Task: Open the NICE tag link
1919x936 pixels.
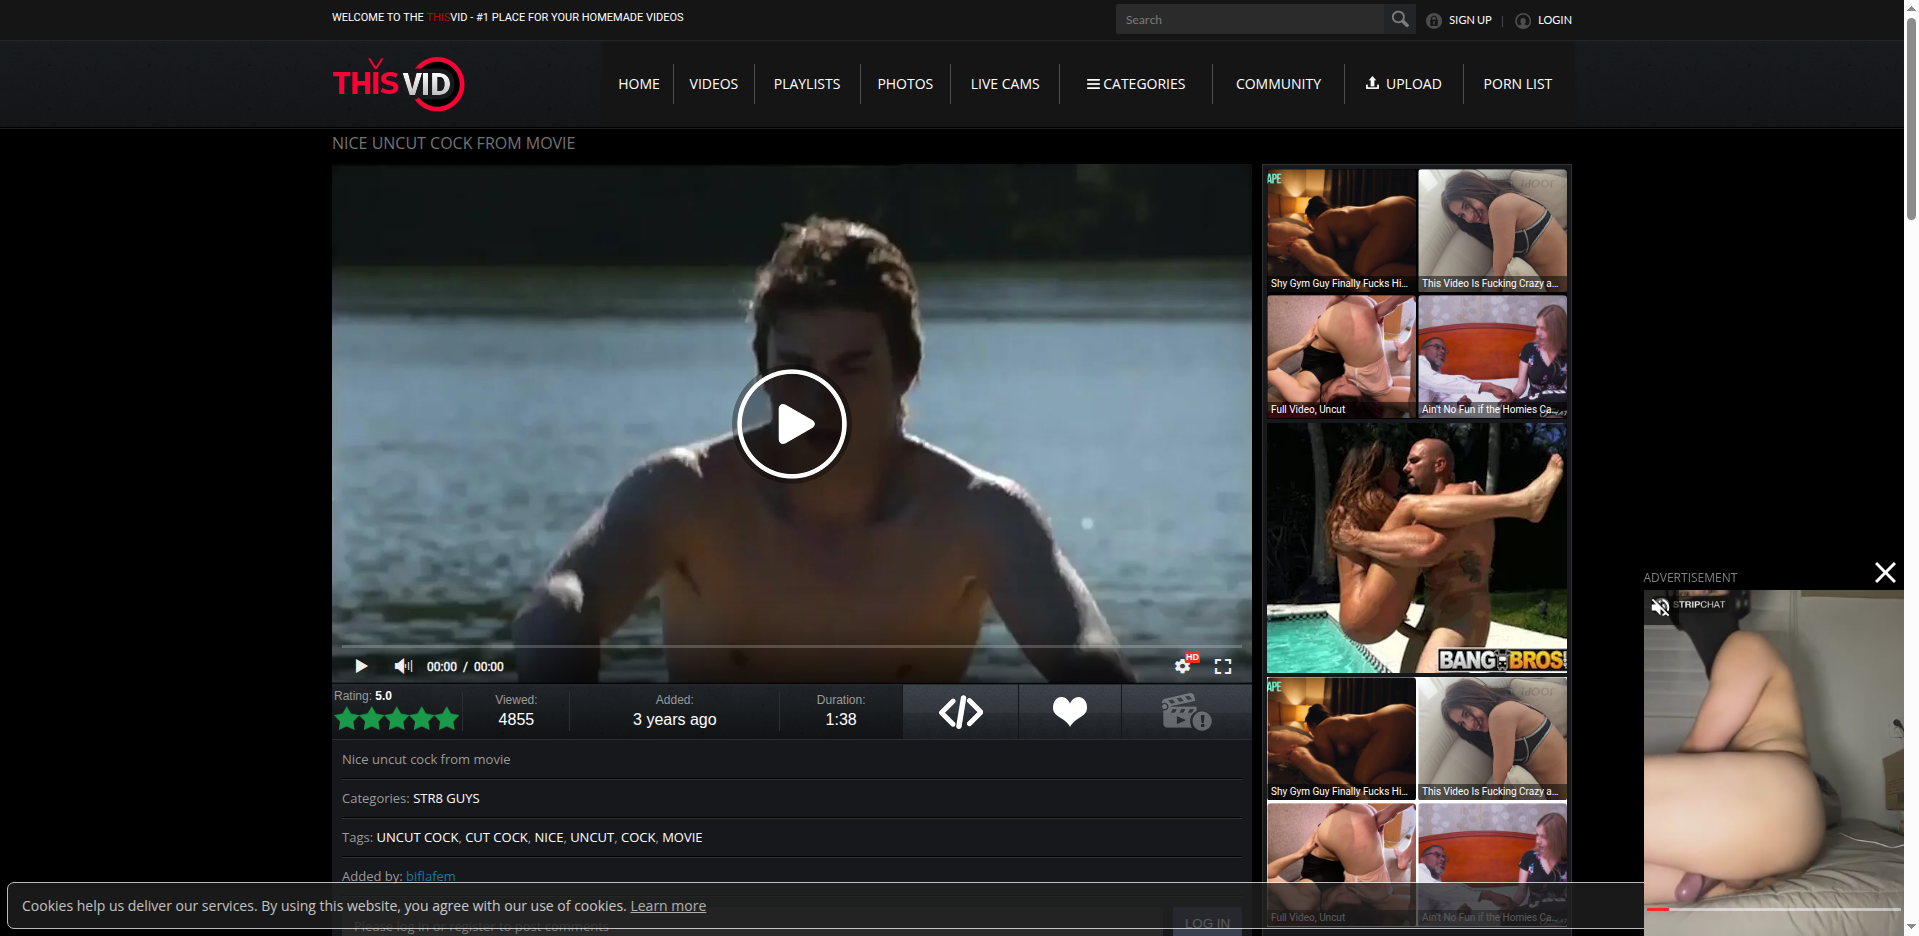Action: [x=549, y=837]
